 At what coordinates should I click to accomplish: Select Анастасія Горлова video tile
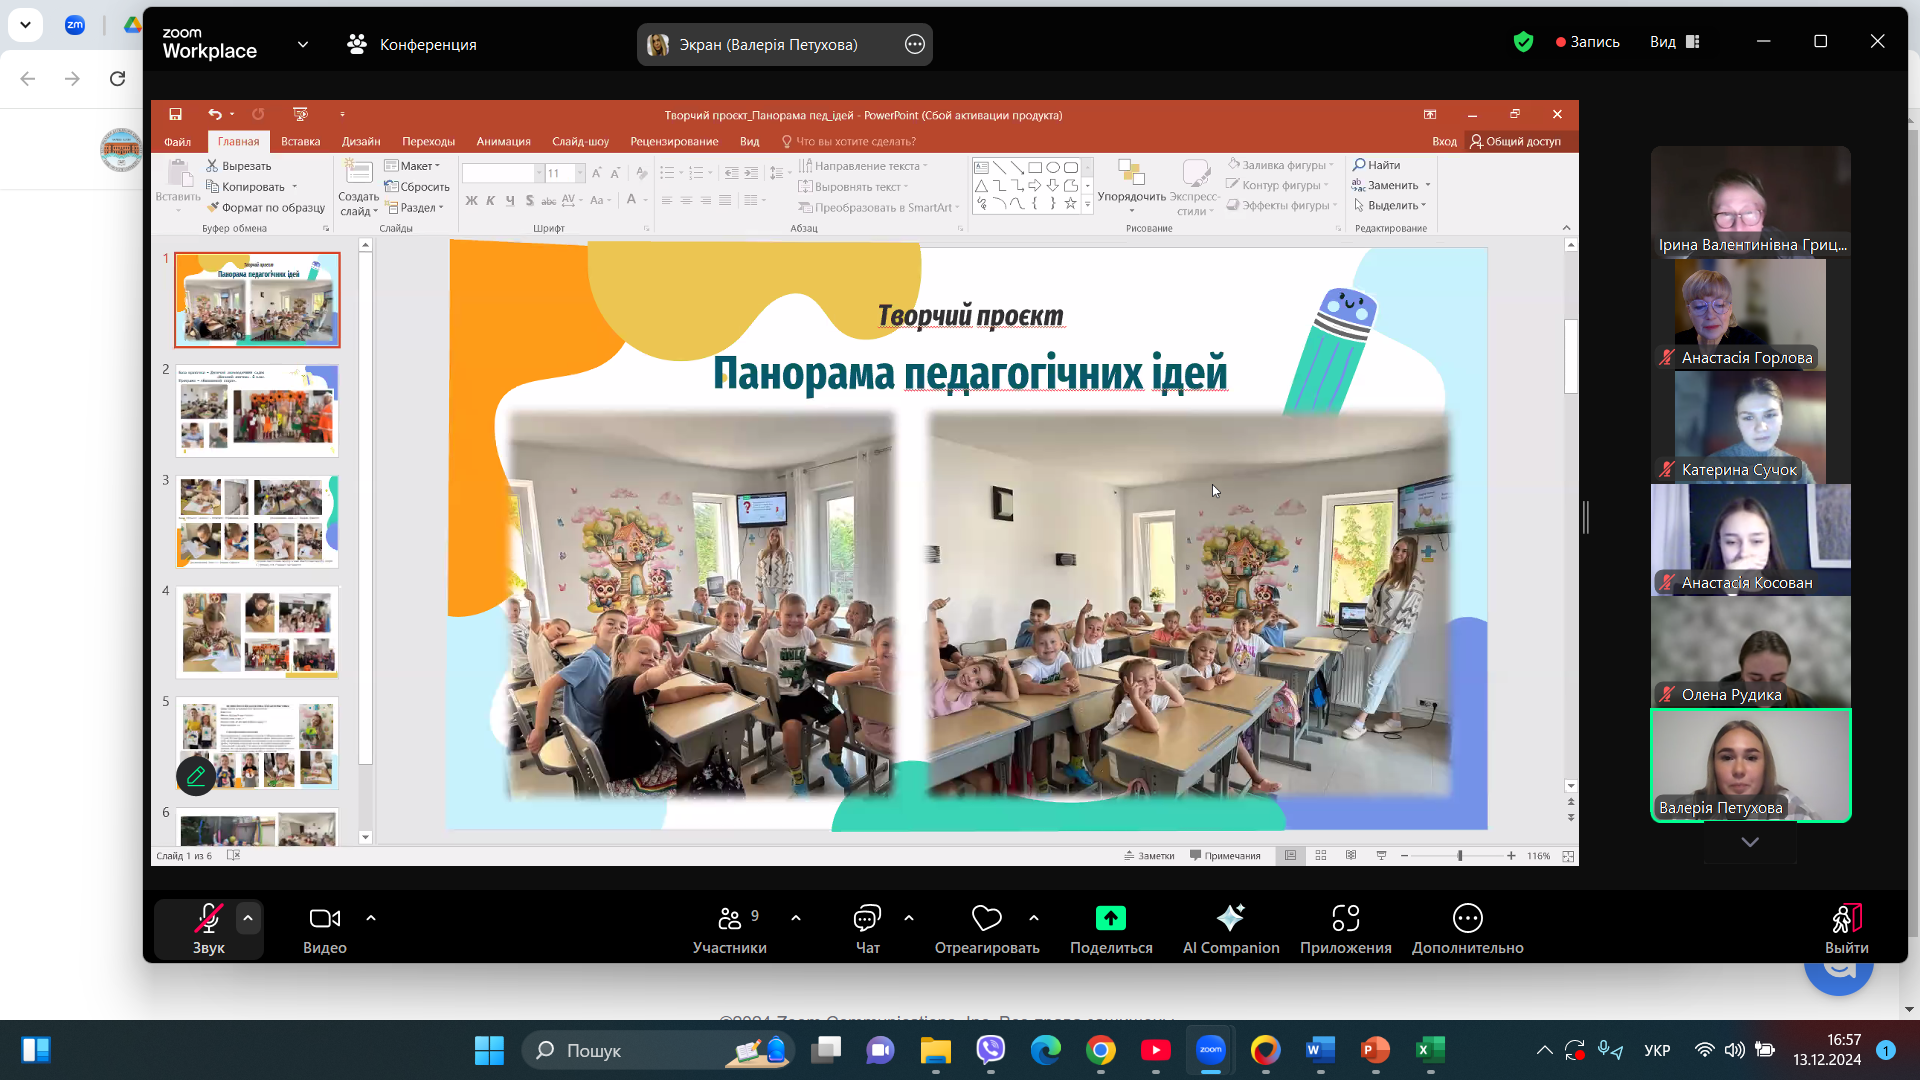pyautogui.click(x=1750, y=316)
